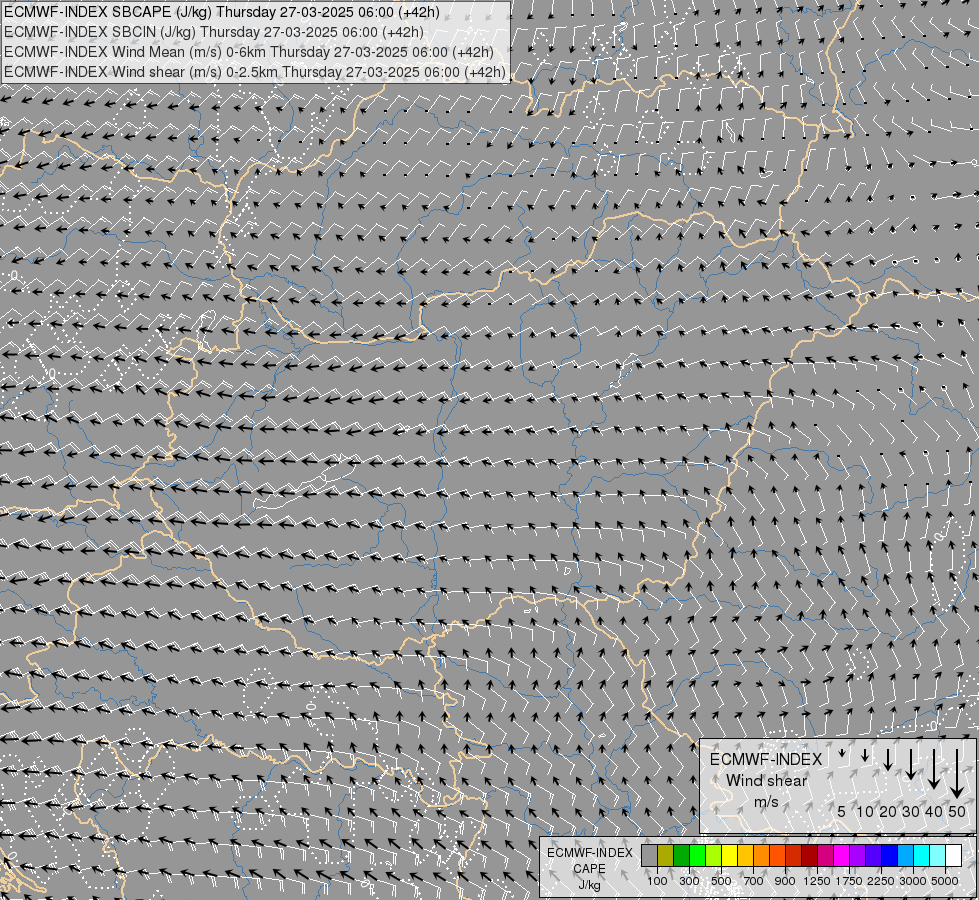This screenshot has width=979, height=900.
Task: Select the 30 m/s wind shear arrow
Action: [911, 764]
